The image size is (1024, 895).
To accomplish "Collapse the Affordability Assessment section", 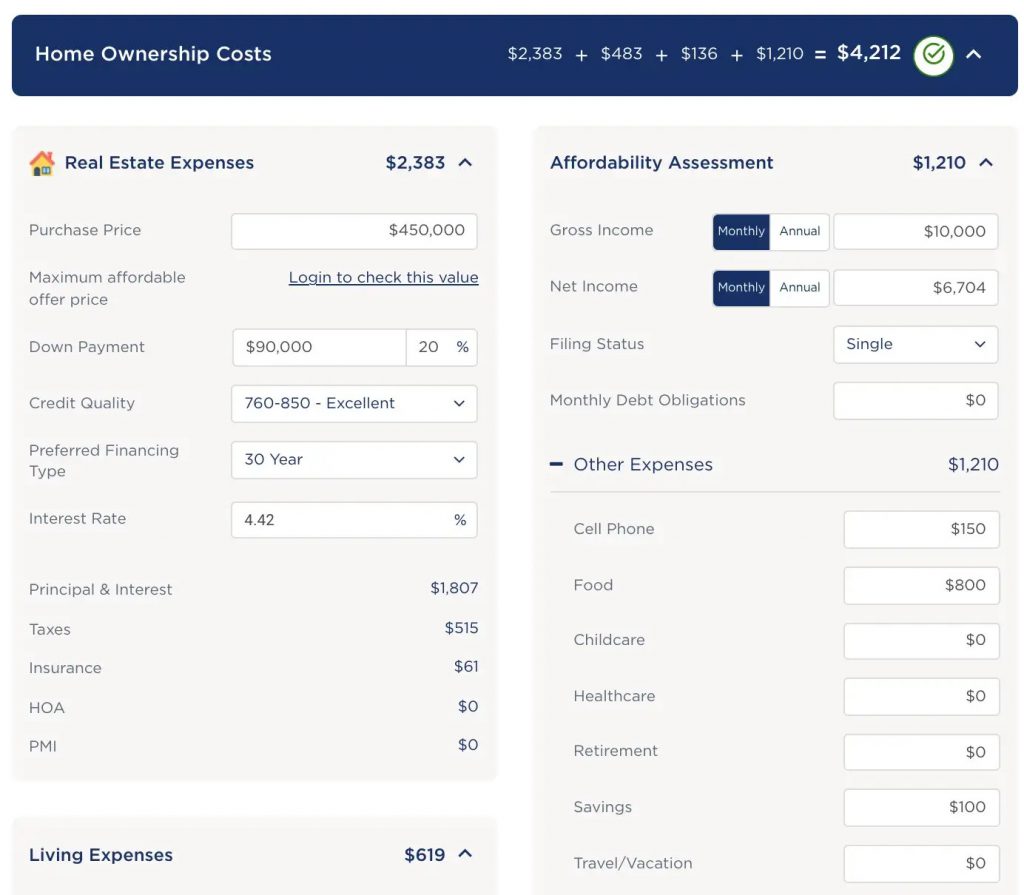I will (986, 163).
